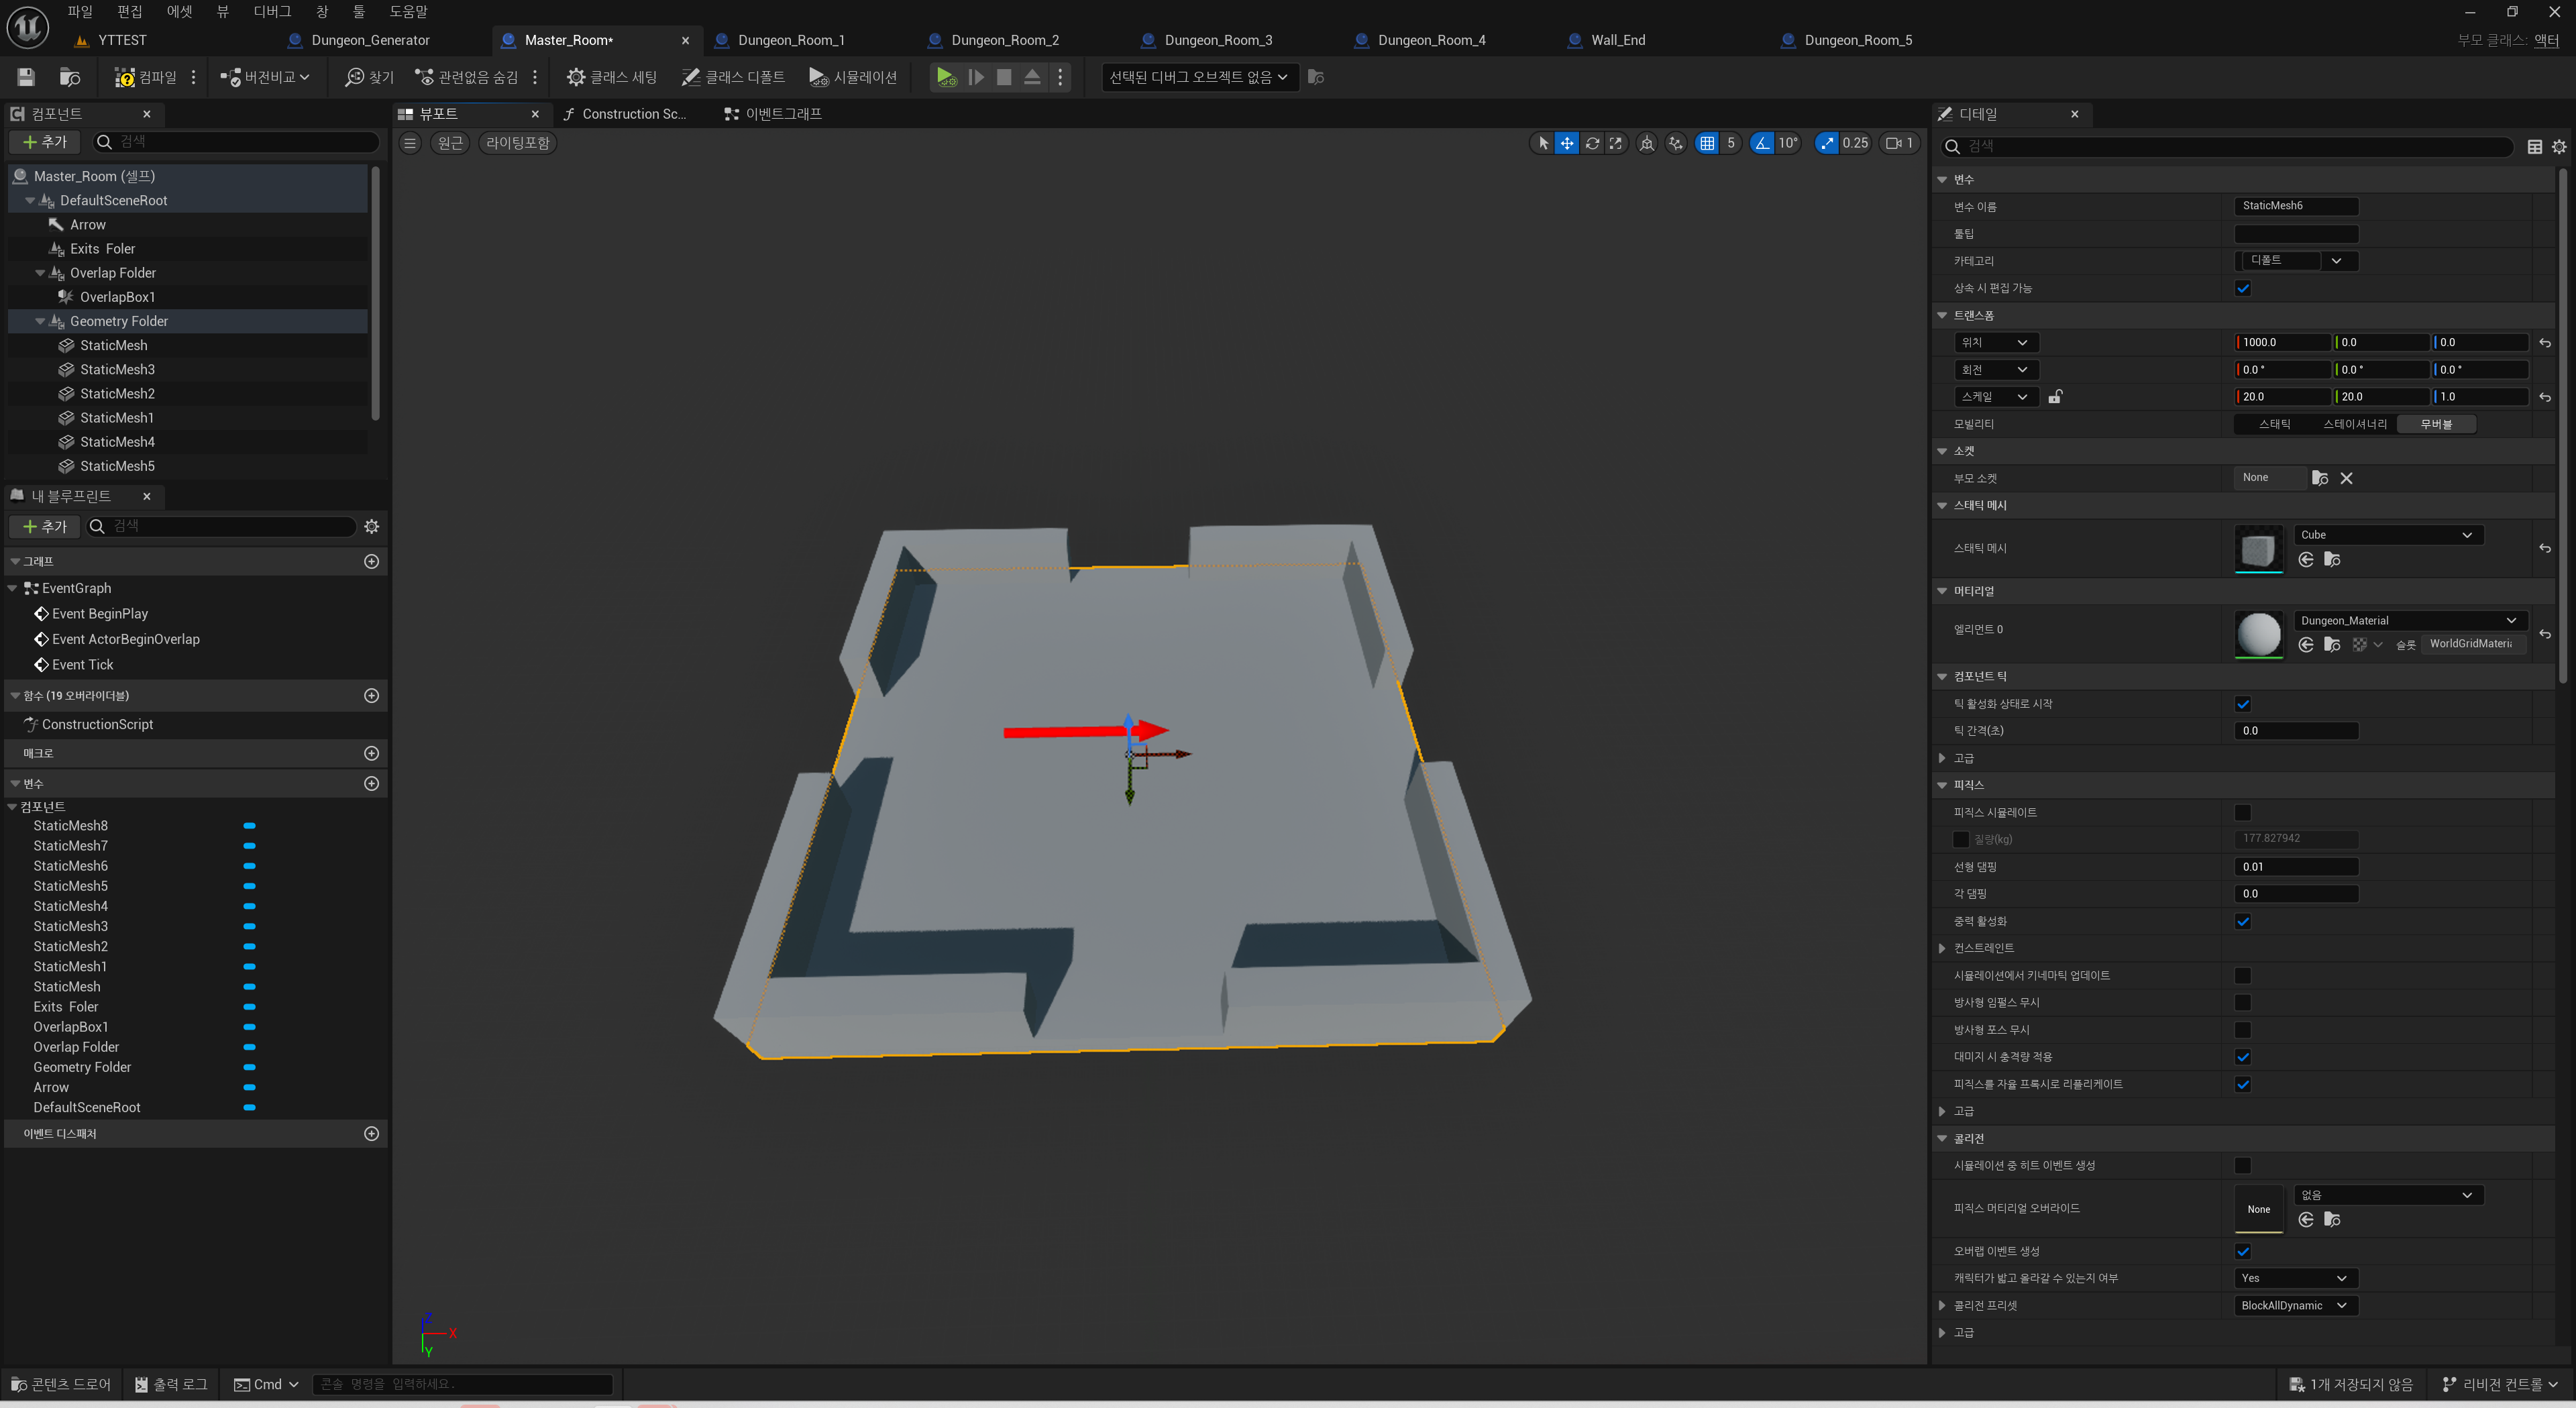Toggle 피직스 시뮬레이트 checkbox

click(x=2243, y=813)
